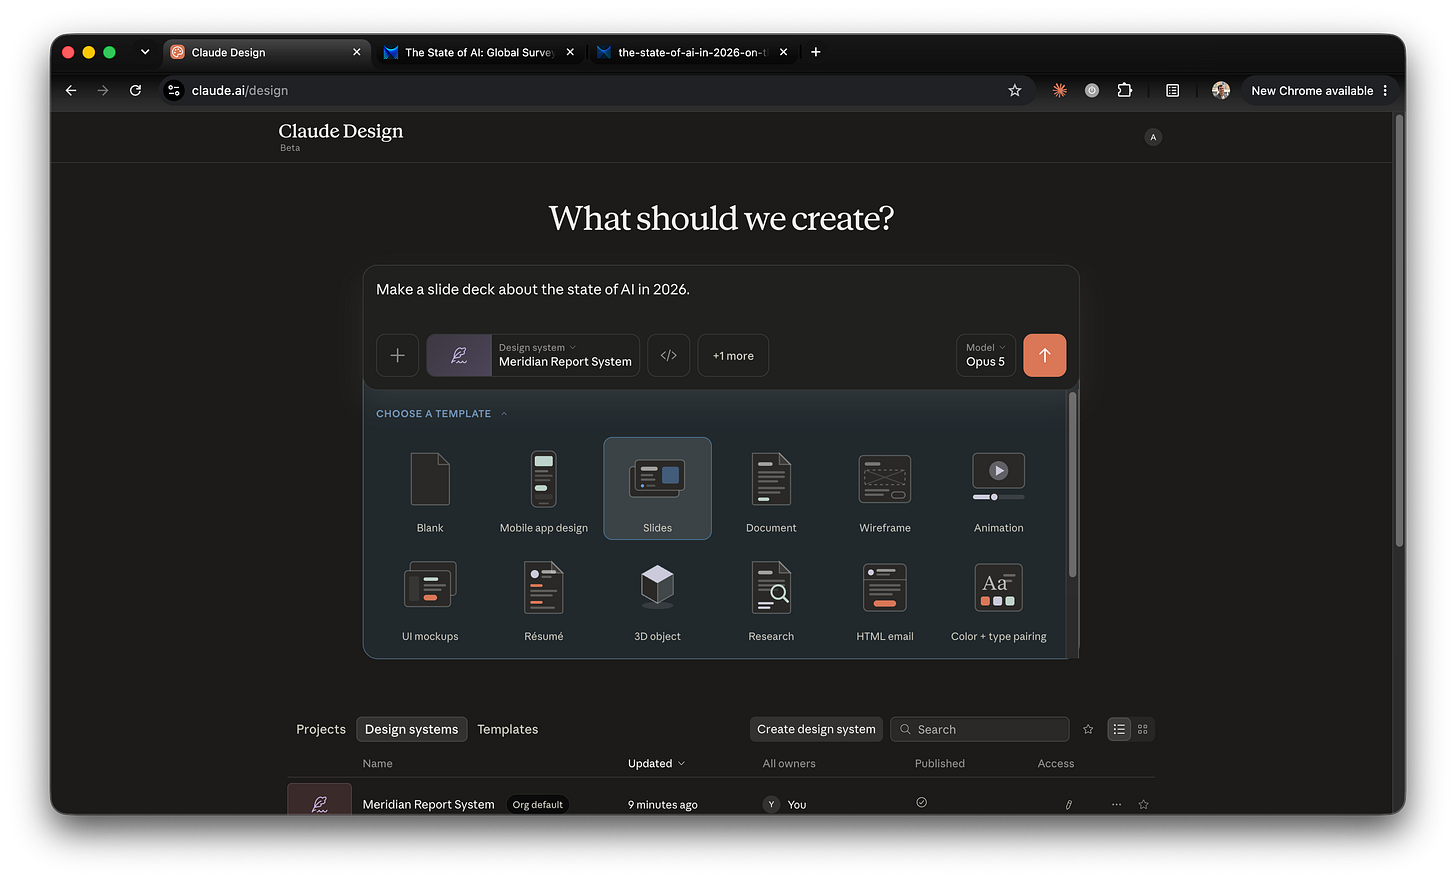The image size is (1456, 881).
Task: Select the Design systems tab
Action: coord(411,729)
